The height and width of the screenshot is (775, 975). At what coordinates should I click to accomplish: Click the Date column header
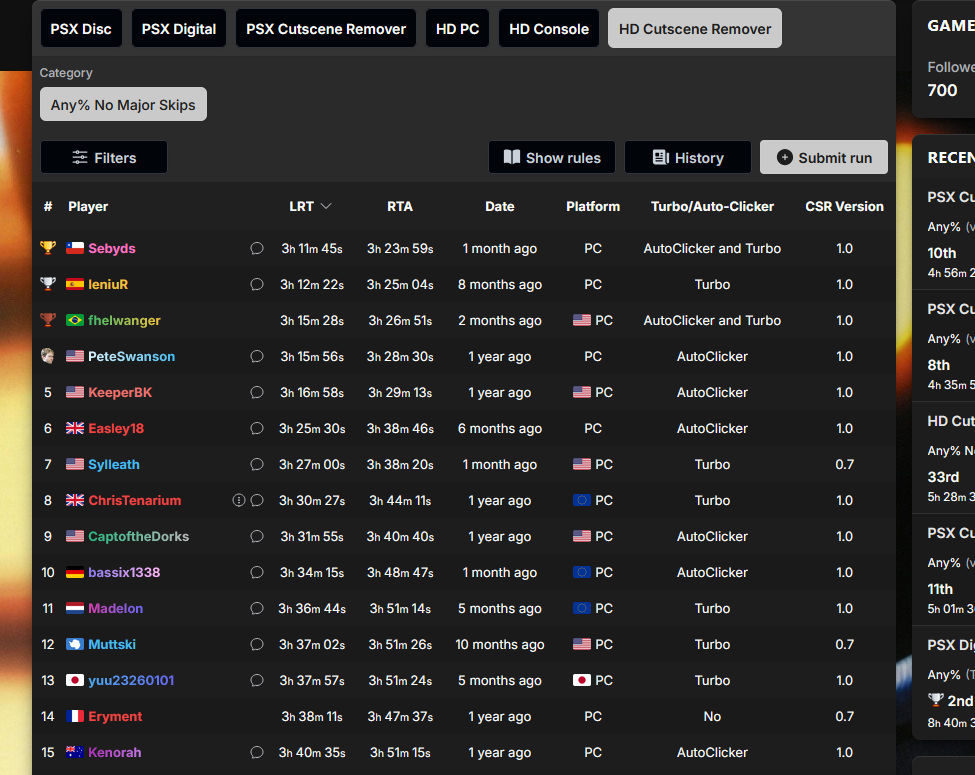tap(500, 207)
